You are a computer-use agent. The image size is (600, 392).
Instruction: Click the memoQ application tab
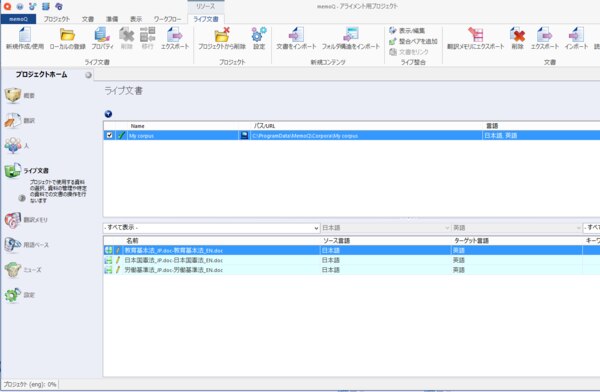[18, 19]
